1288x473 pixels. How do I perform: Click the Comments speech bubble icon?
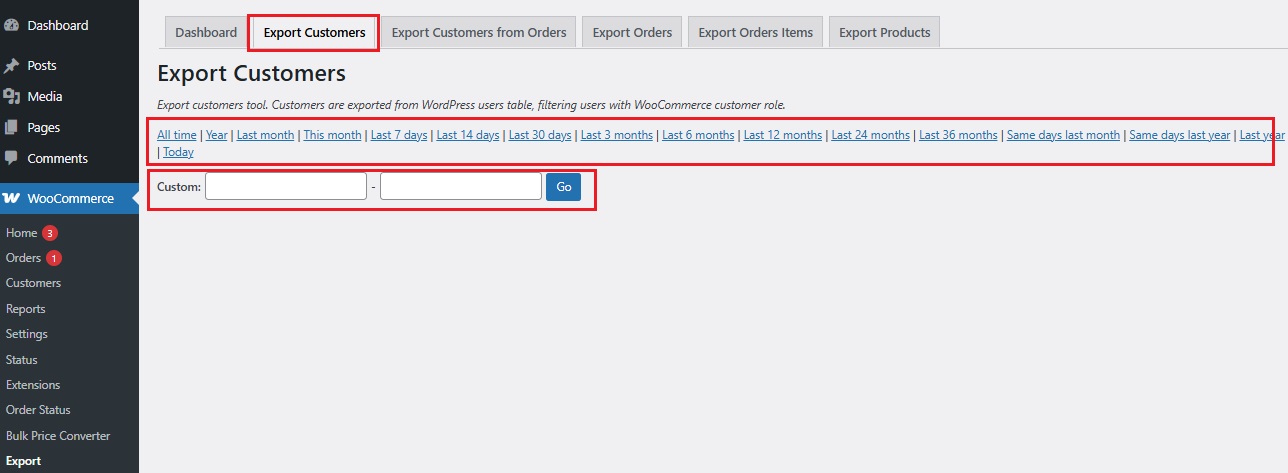point(12,158)
